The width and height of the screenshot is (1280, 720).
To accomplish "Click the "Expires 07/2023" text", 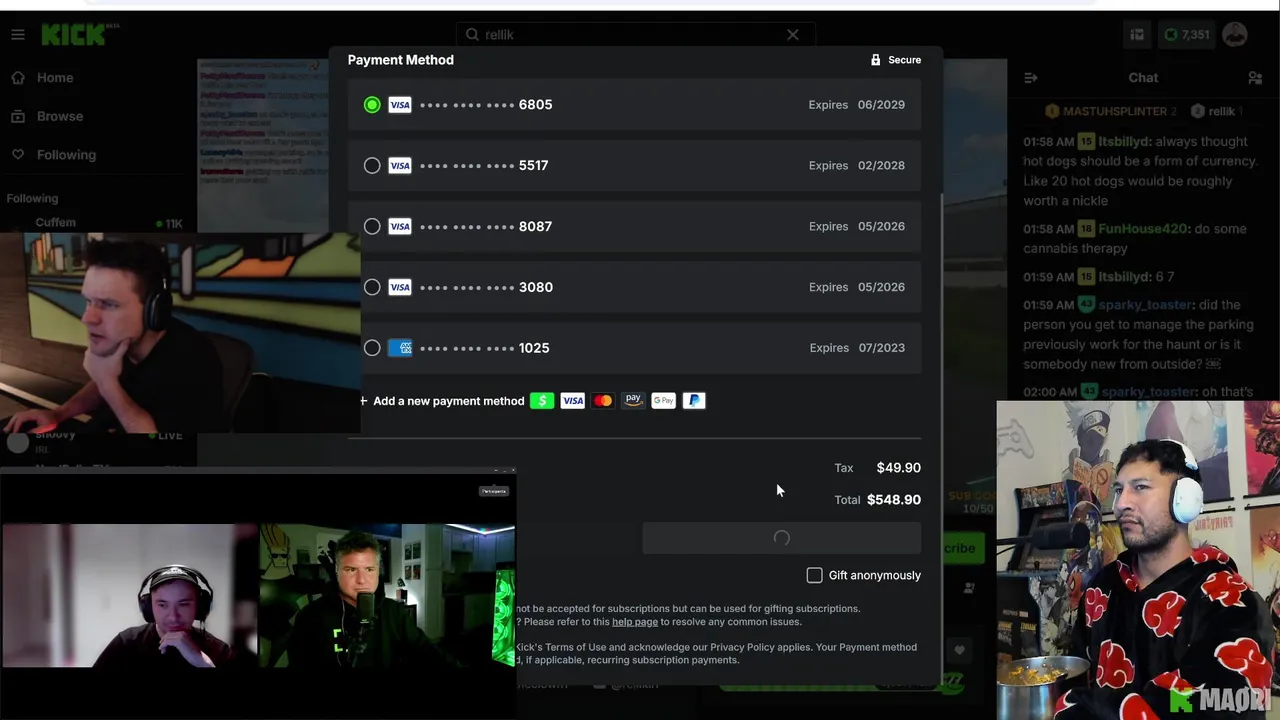I will (x=857, y=348).
